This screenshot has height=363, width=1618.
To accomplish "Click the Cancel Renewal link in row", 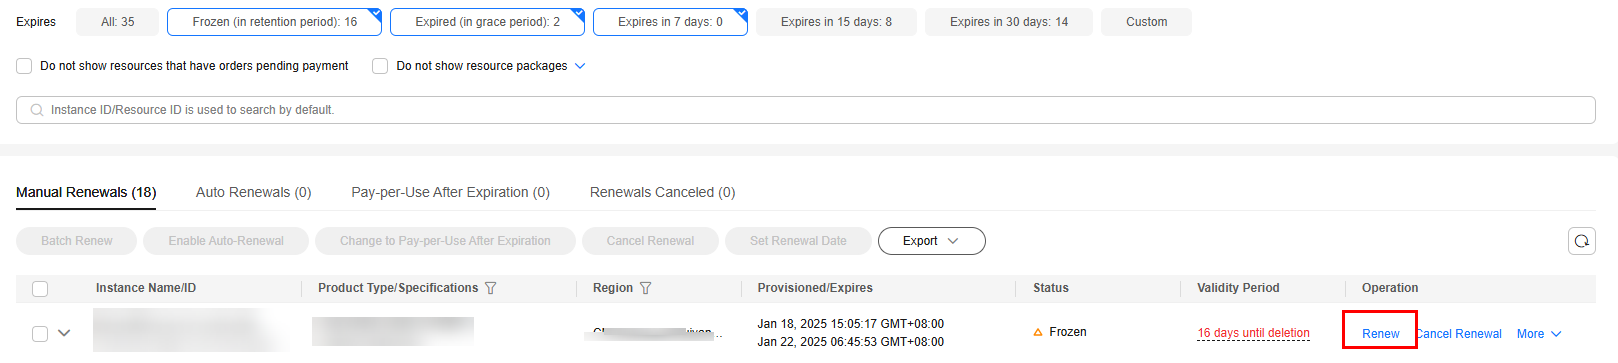I will [x=1459, y=334].
